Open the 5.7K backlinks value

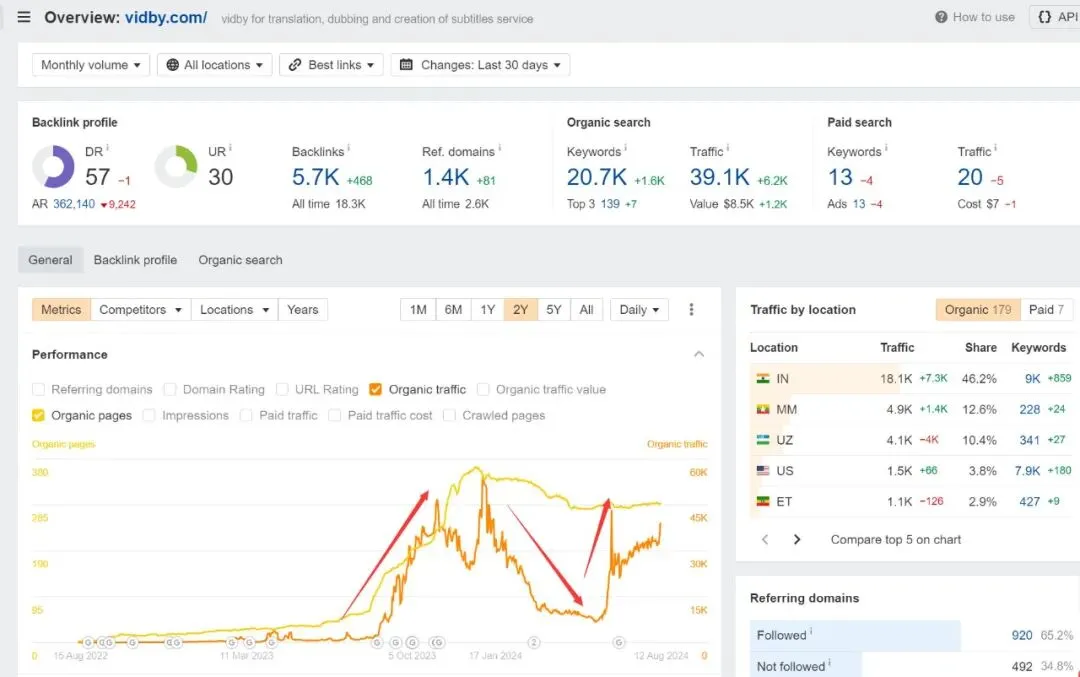click(x=315, y=177)
